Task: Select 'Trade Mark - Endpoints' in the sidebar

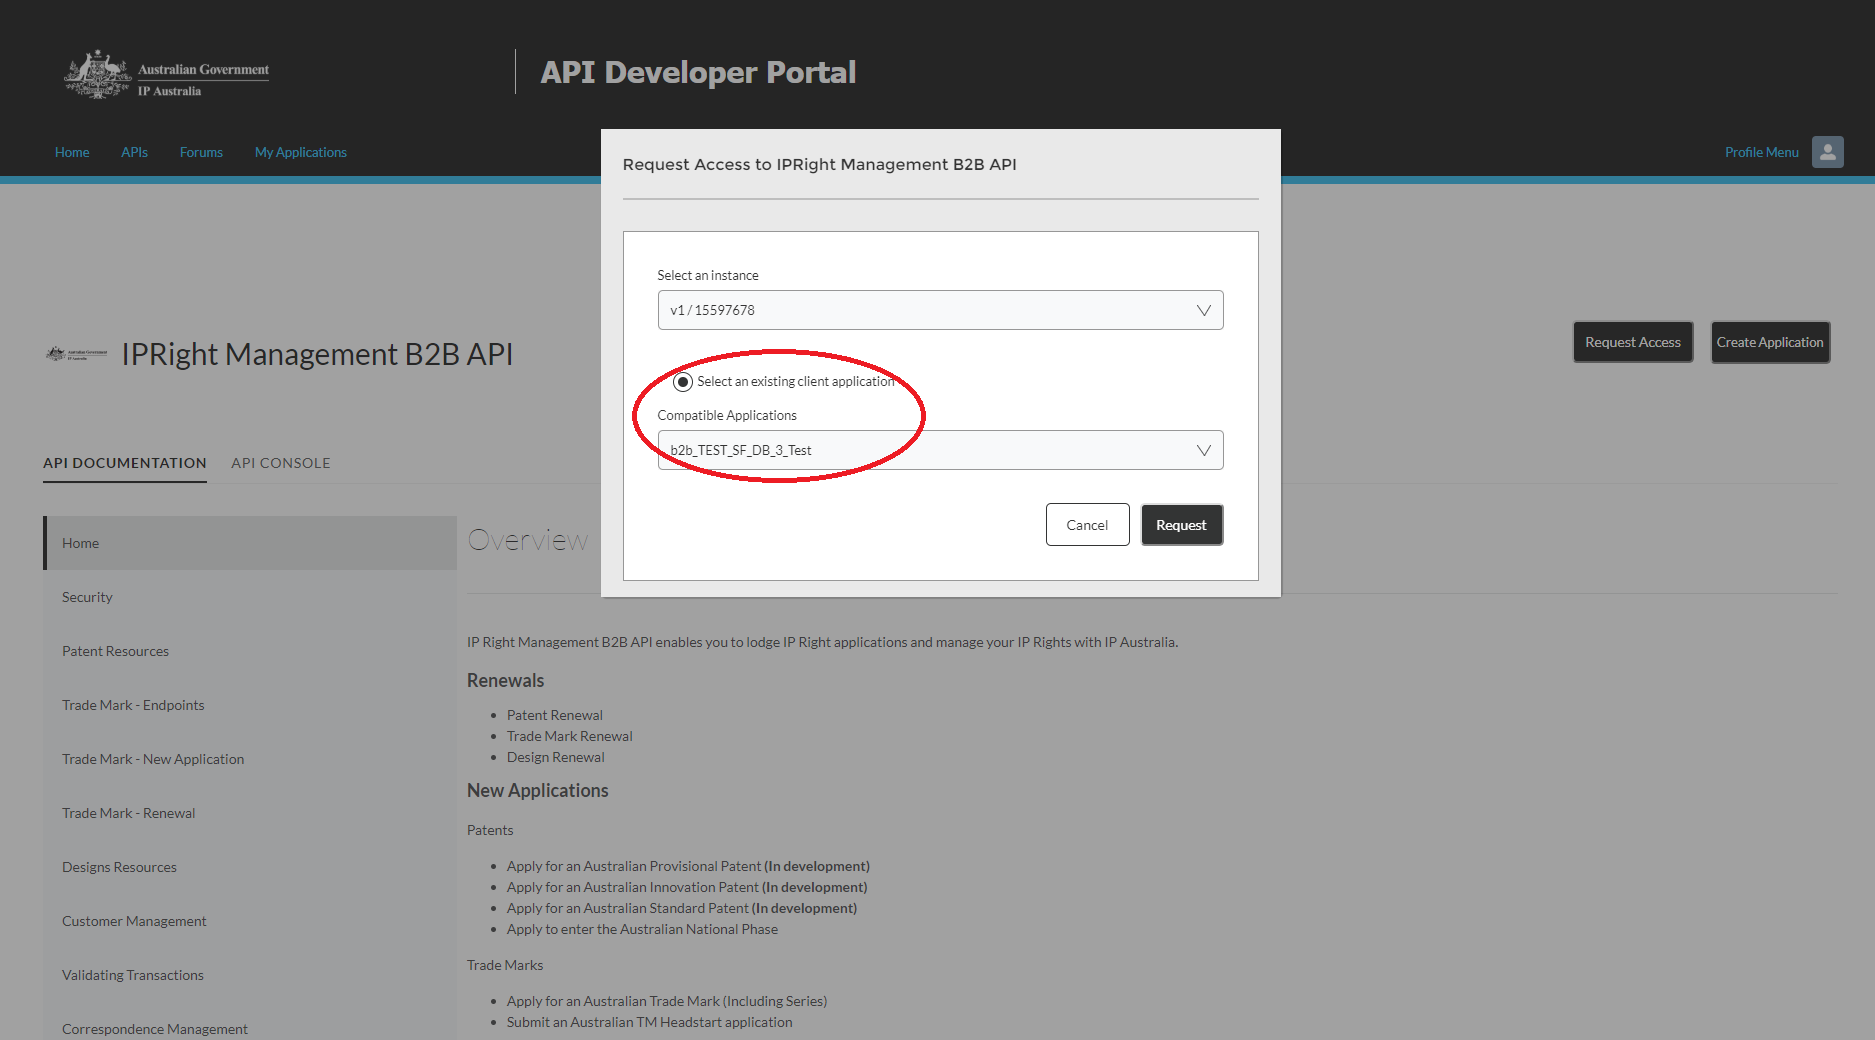Action: [133, 704]
